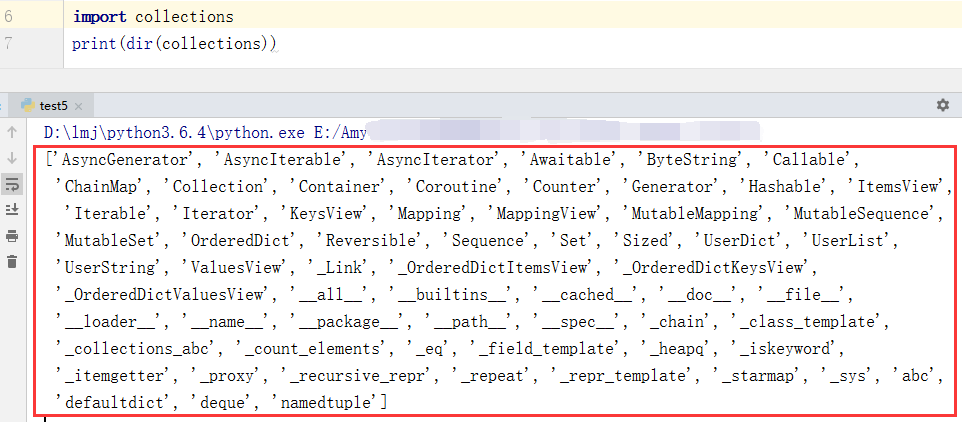962x422 pixels.
Task: Click '_starmap' in console output
Action: click(x=758, y=375)
